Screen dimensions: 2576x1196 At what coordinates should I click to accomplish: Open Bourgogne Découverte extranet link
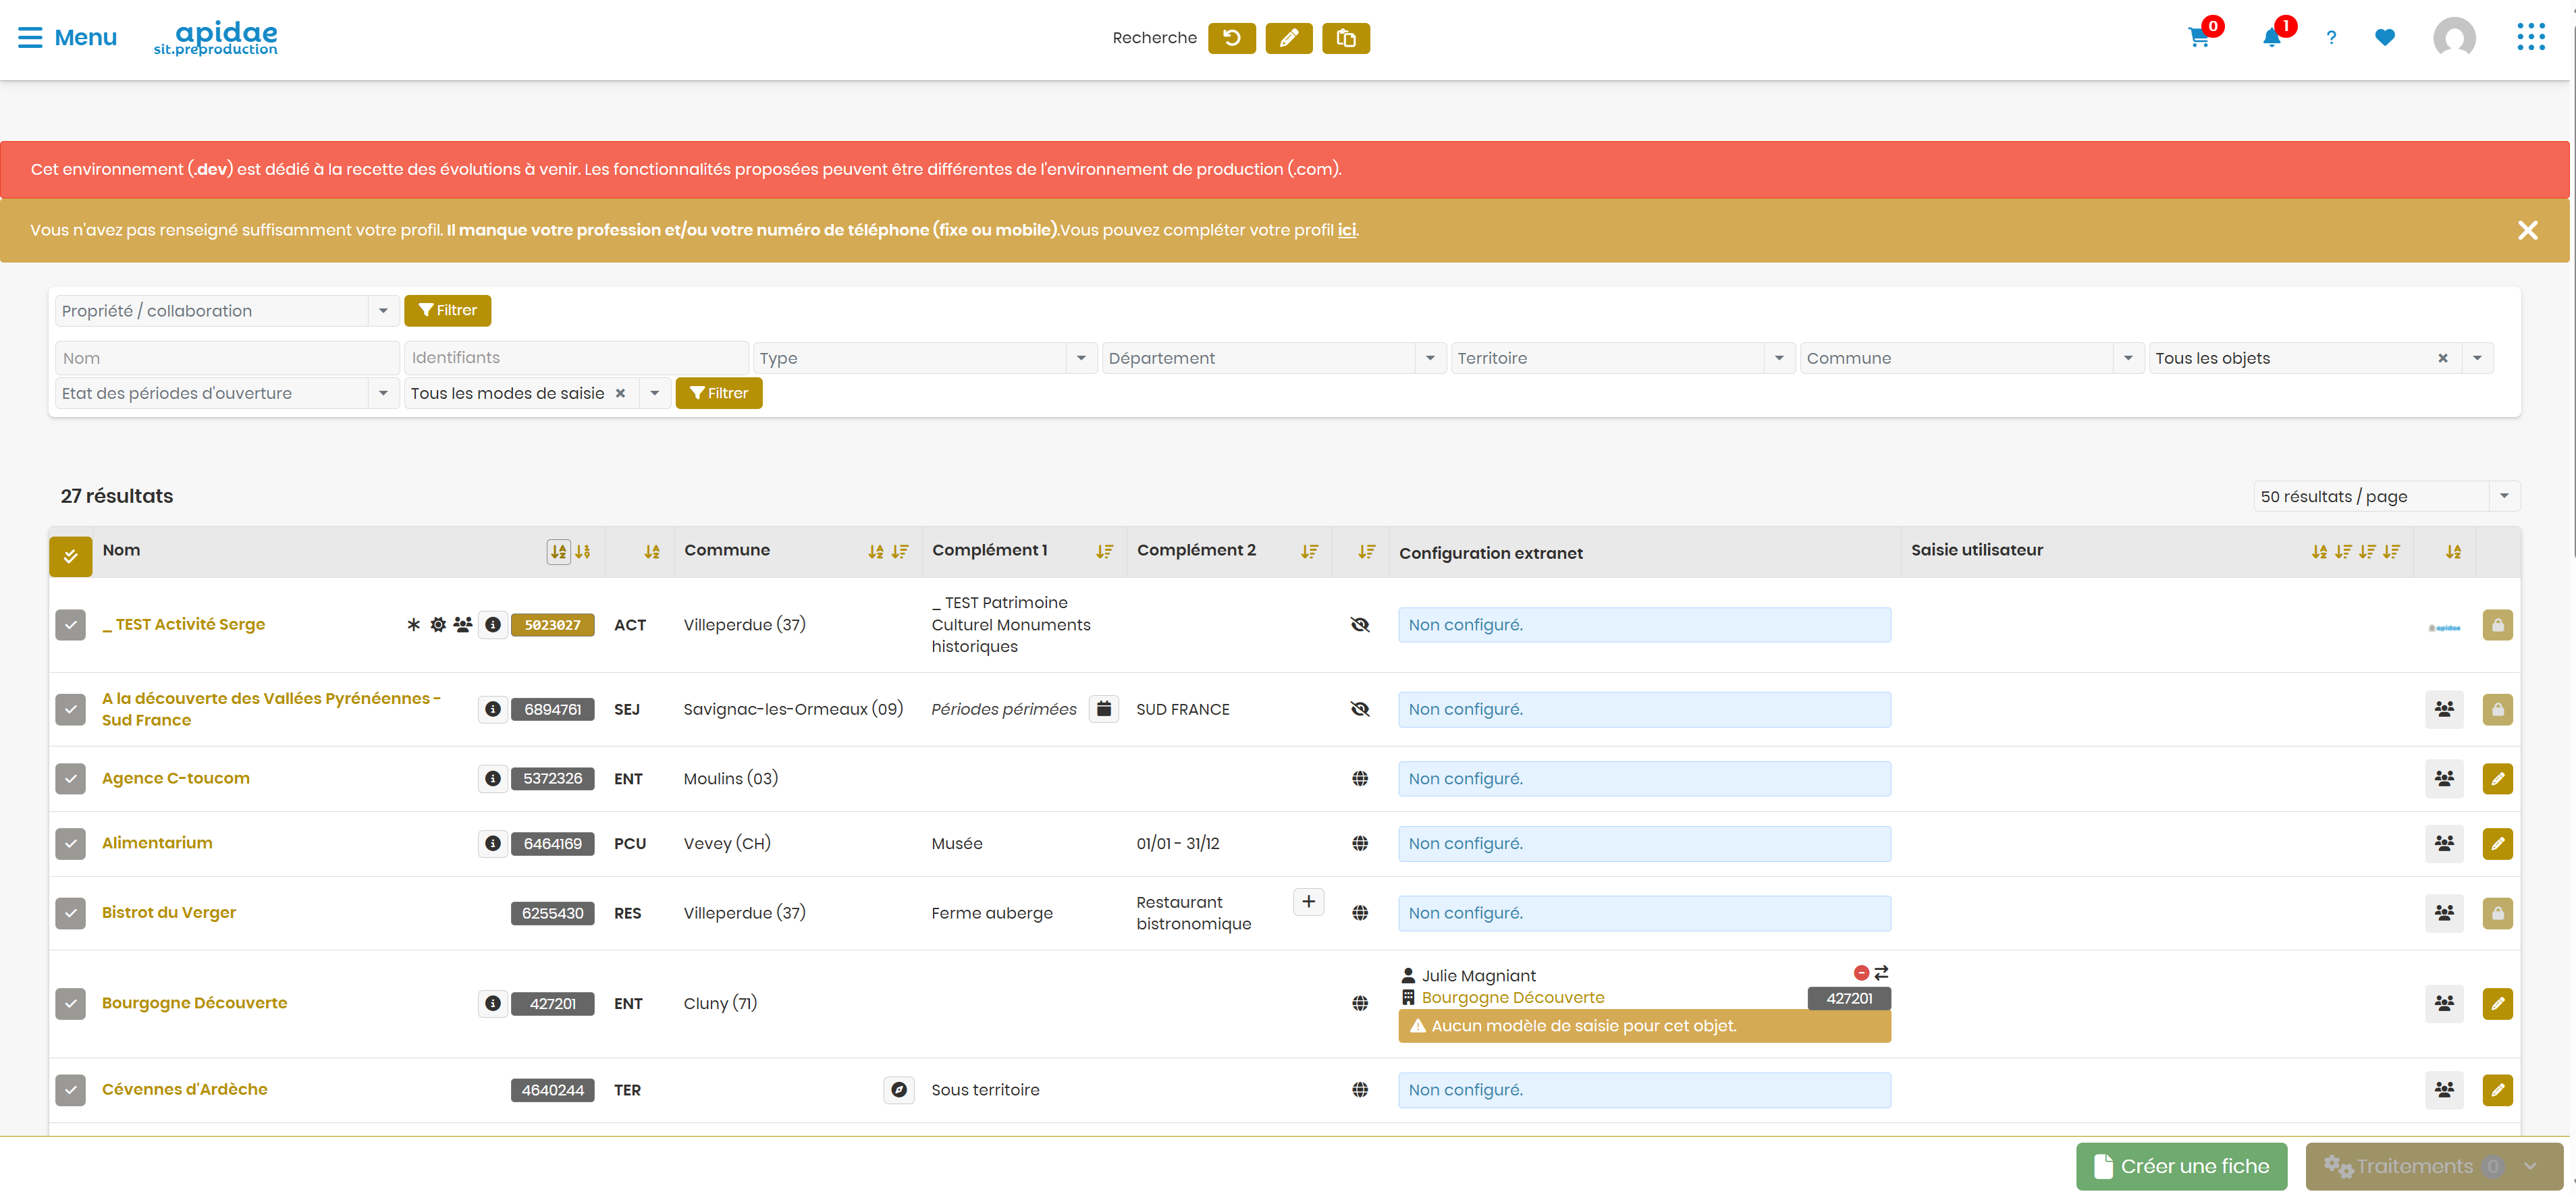click(x=1512, y=997)
